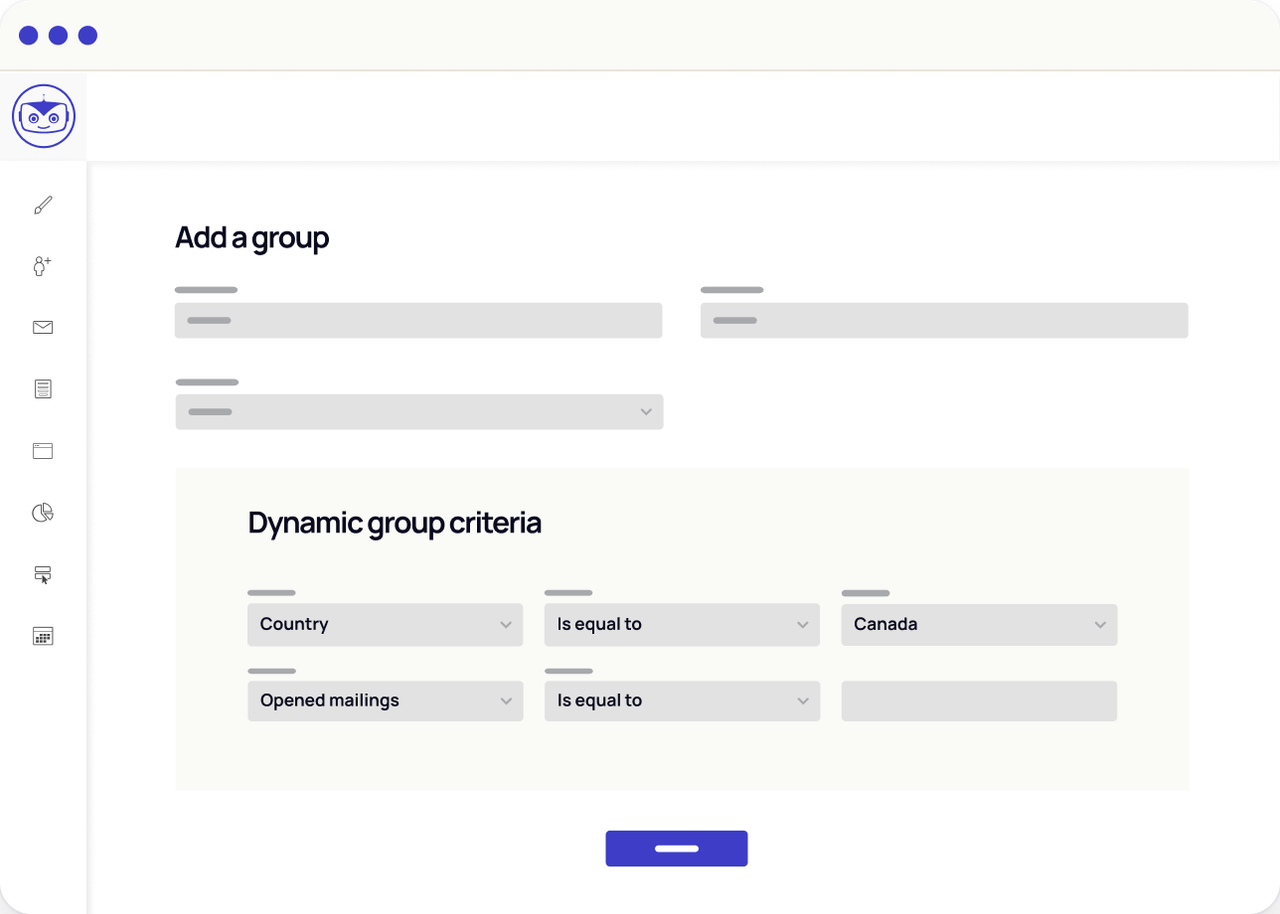Click the top right input field
The height and width of the screenshot is (914, 1280).
[x=944, y=320]
